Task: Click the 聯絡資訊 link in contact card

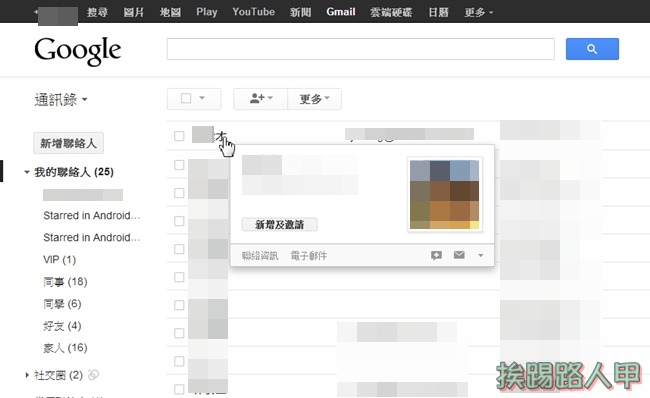Action: click(260, 256)
